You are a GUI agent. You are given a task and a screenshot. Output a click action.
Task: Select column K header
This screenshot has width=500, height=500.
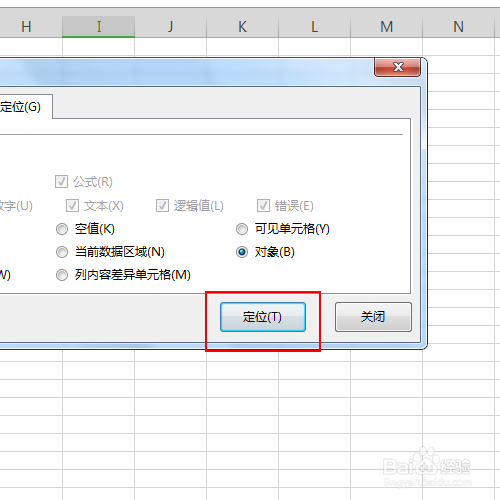[x=243, y=27]
